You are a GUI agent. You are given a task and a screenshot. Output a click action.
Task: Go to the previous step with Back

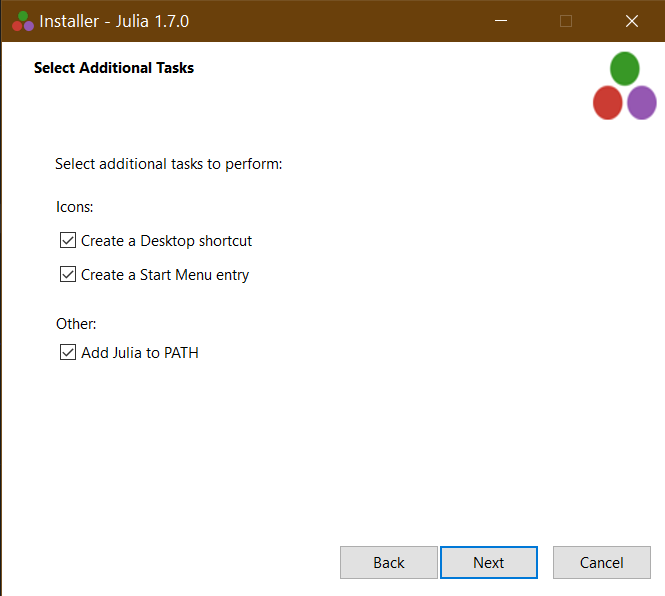click(388, 563)
